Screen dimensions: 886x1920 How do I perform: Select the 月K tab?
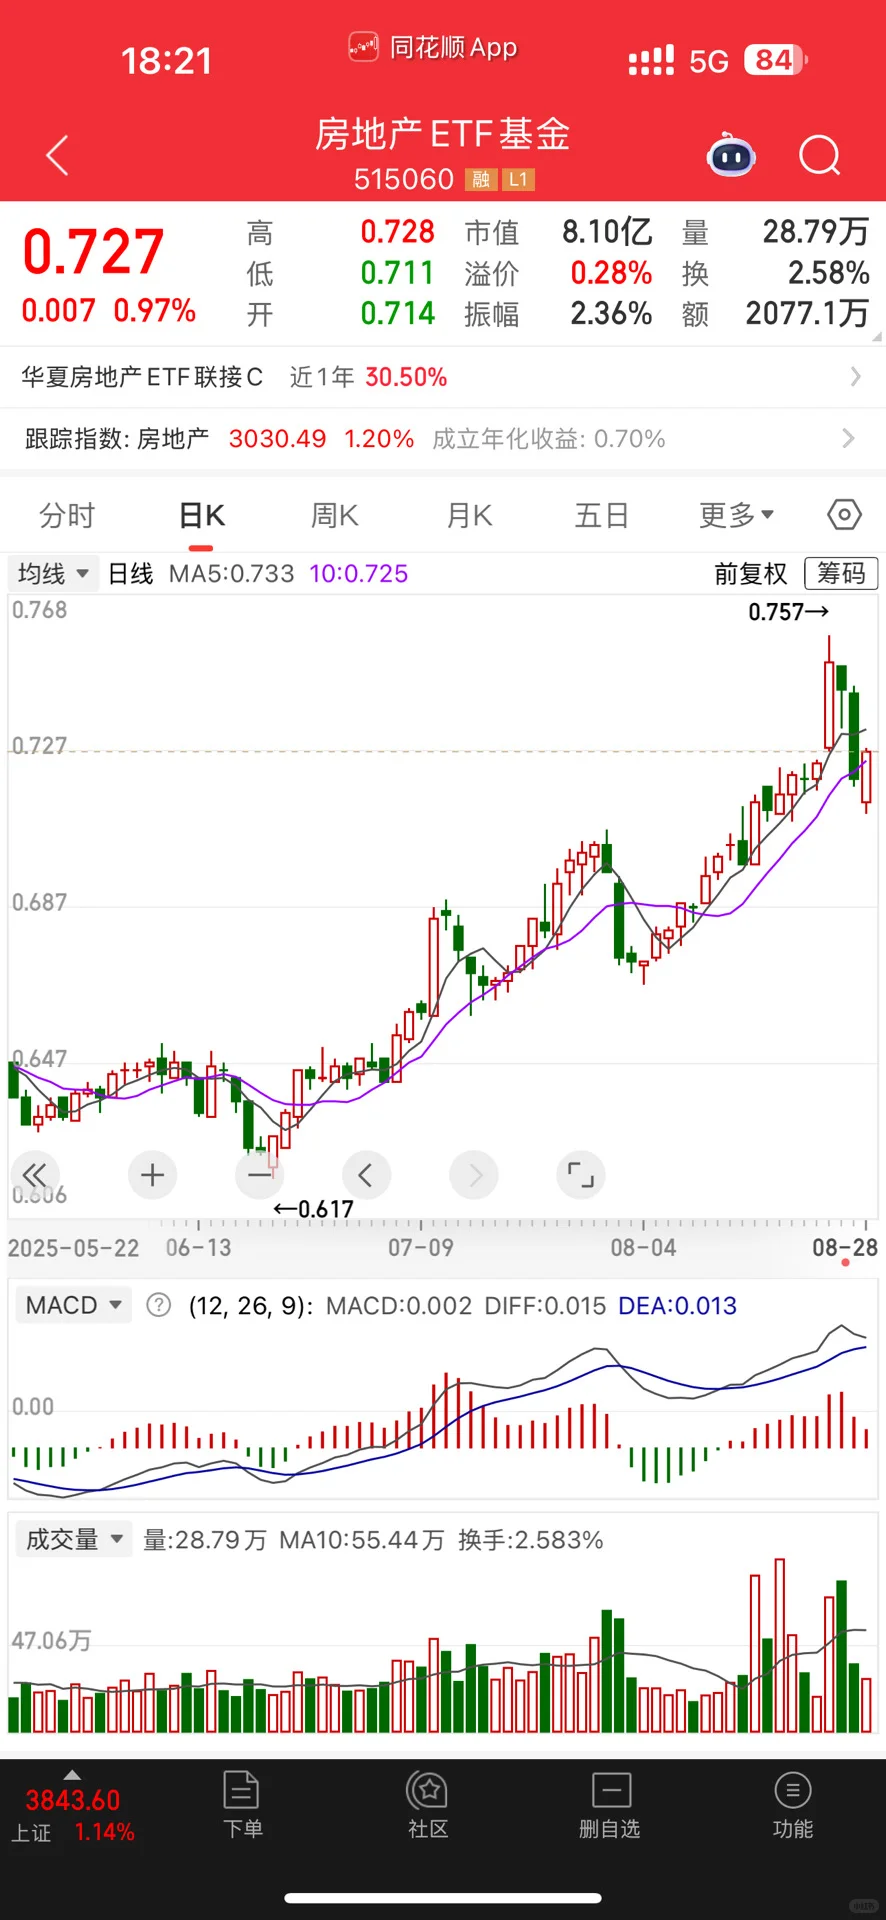468,515
